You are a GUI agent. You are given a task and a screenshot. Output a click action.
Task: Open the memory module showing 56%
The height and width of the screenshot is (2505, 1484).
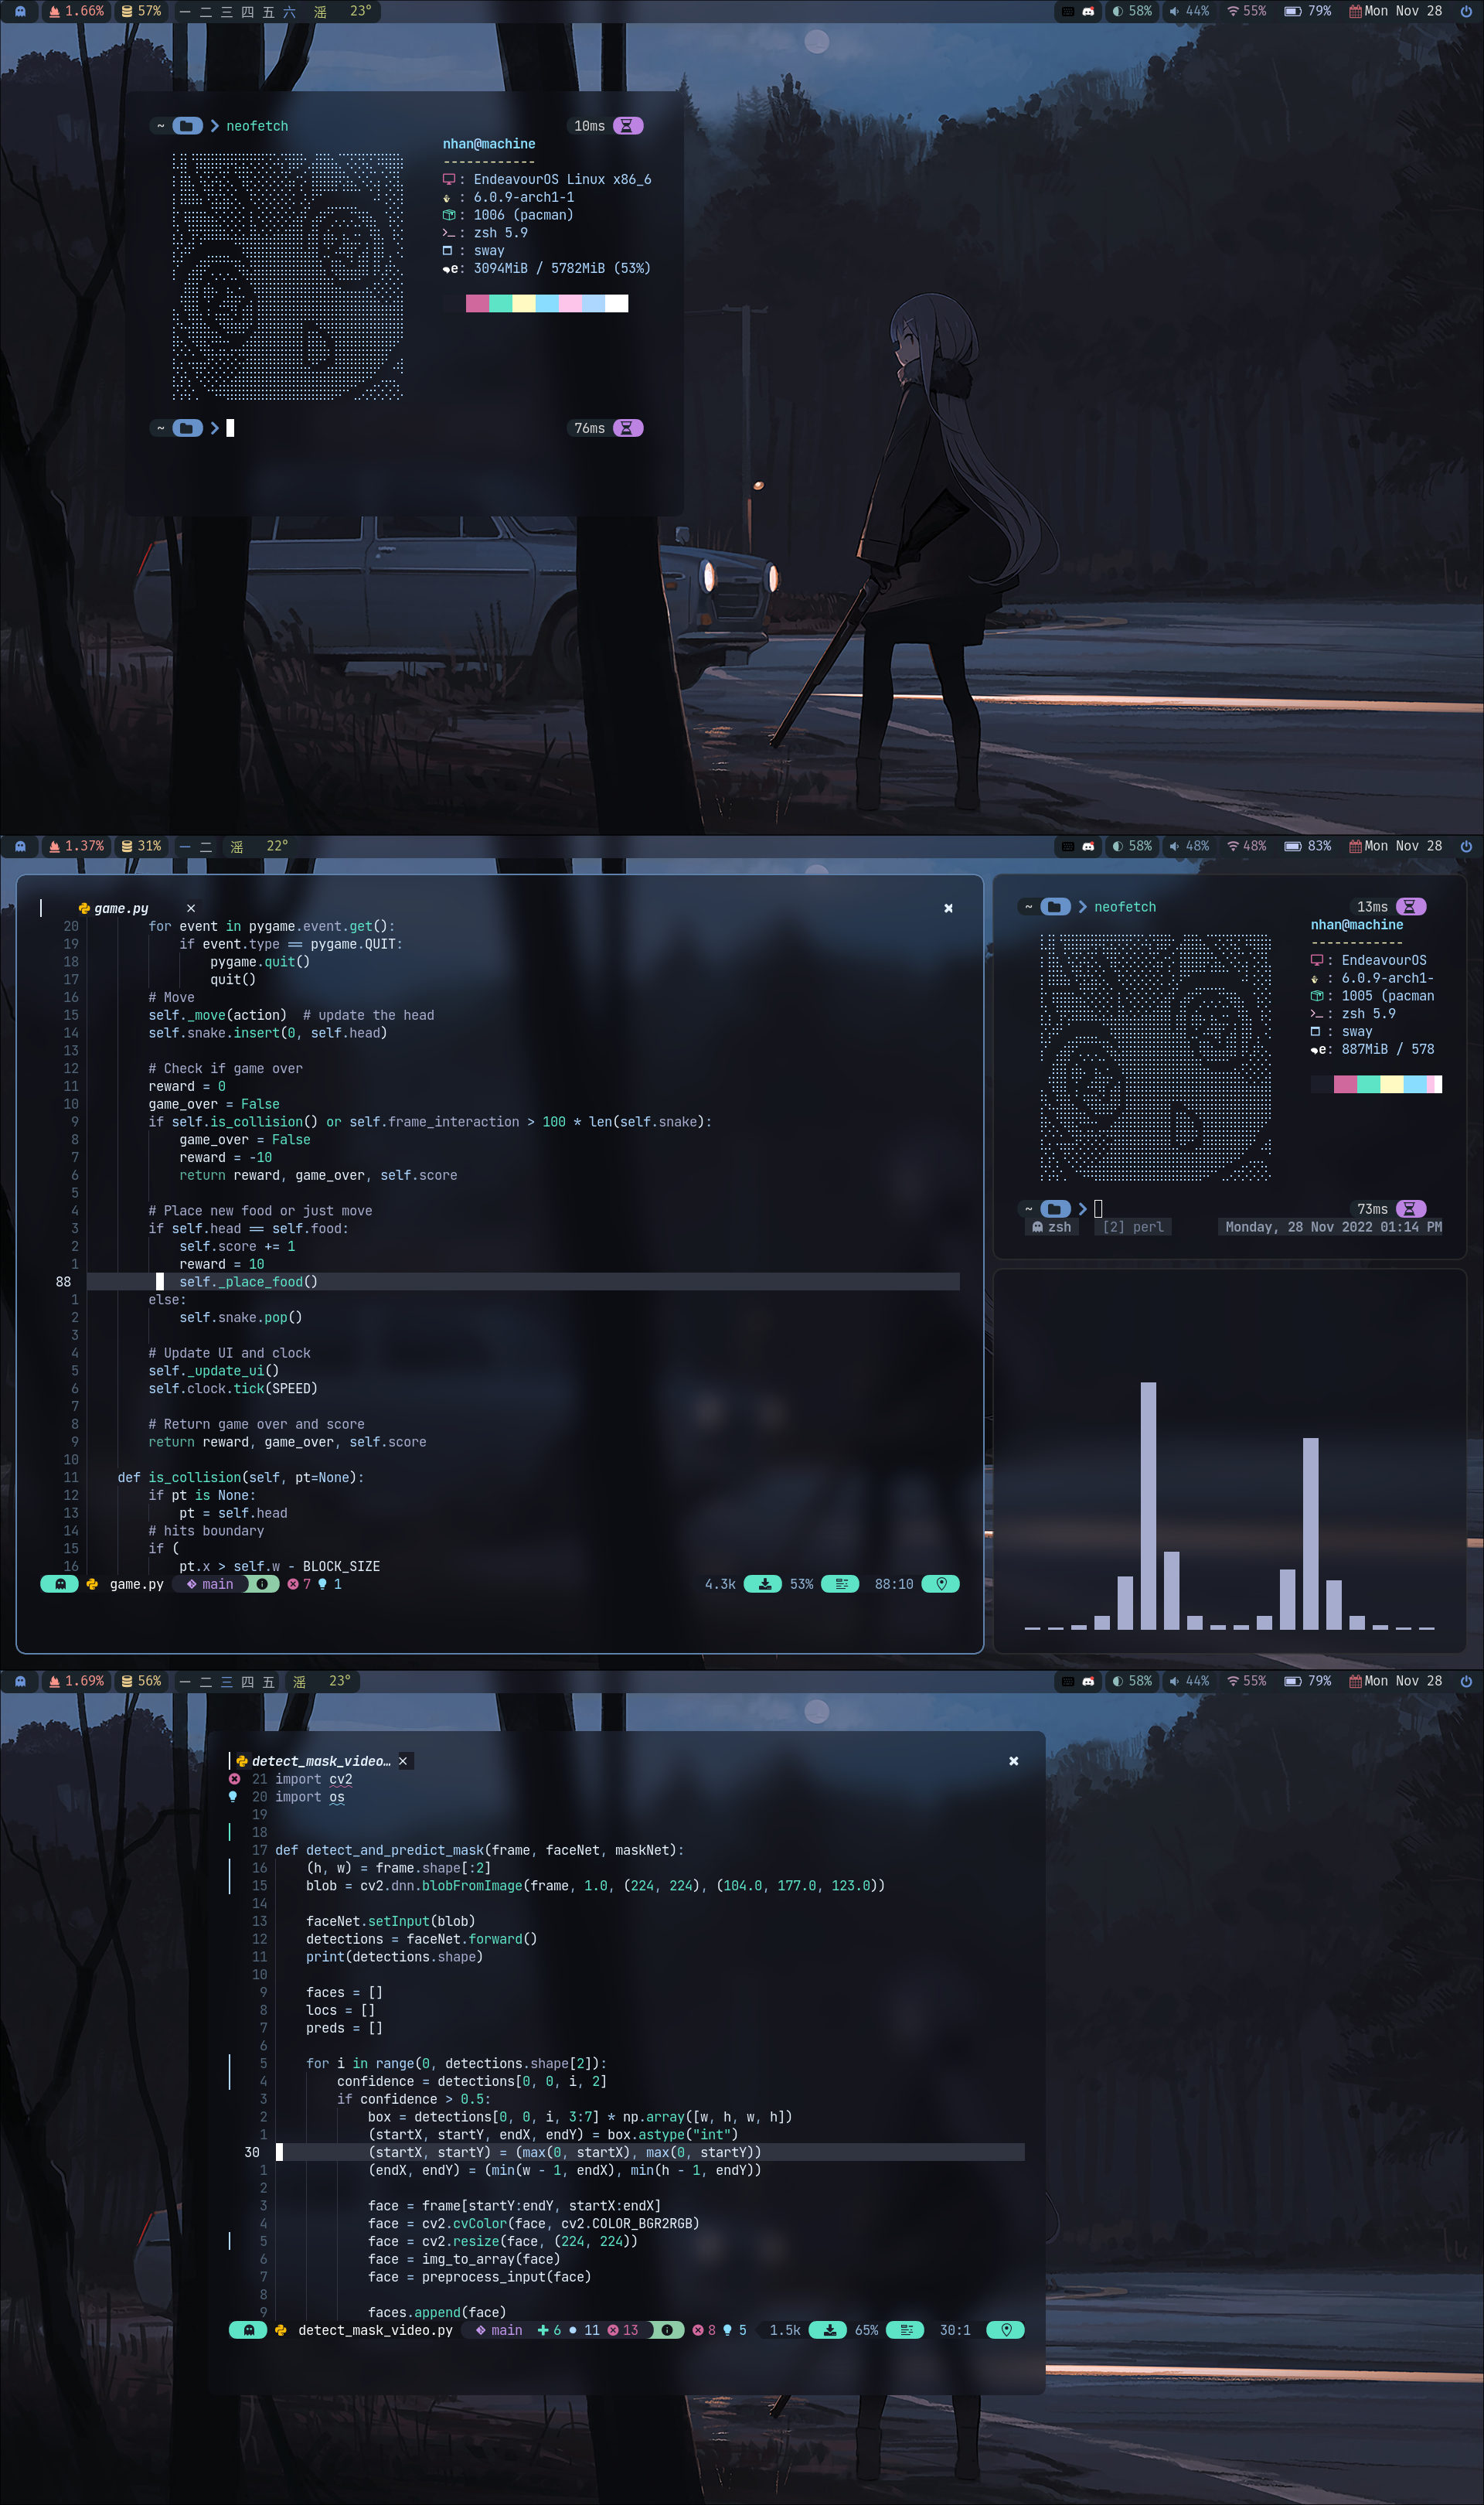click(x=141, y=1681)
